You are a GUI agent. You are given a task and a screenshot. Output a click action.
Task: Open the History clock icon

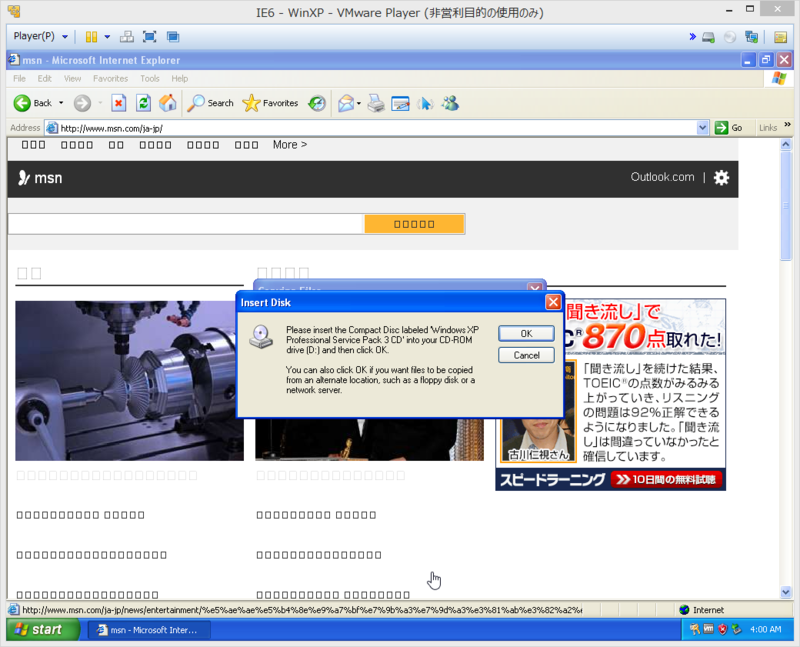317,104
